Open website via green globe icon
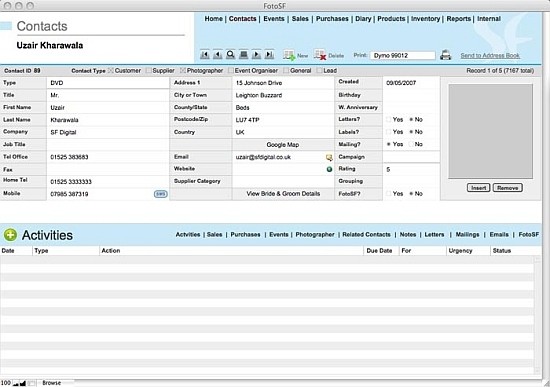550x387 pixels. pos(329,169)
